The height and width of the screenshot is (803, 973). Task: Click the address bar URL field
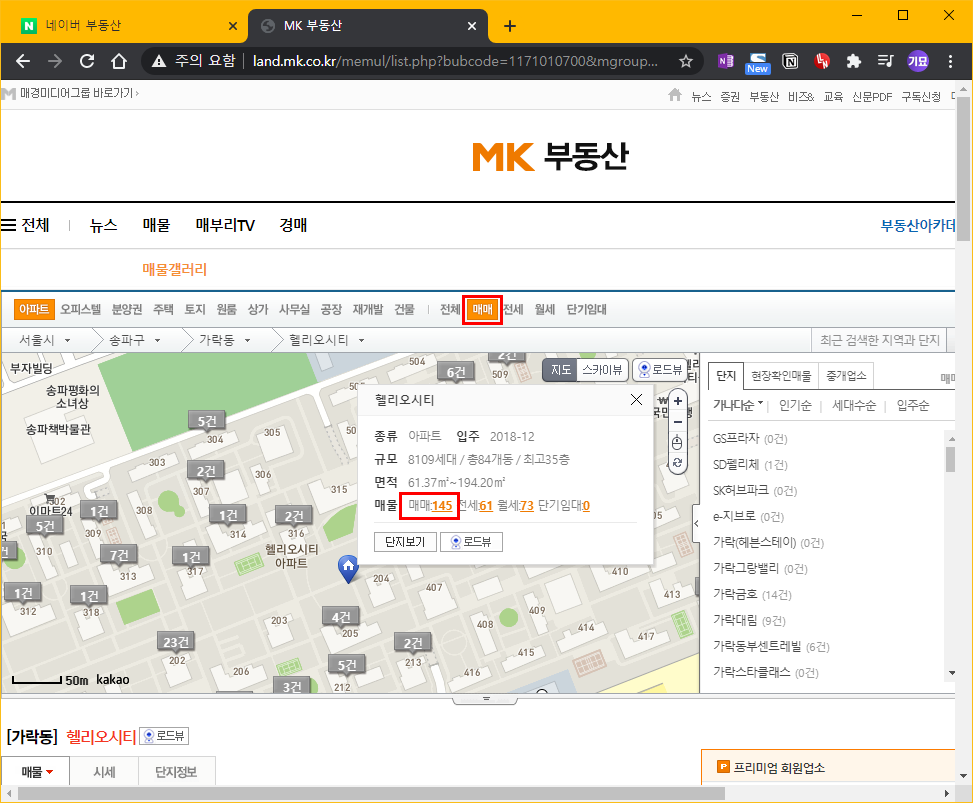(x=456, y=61)
